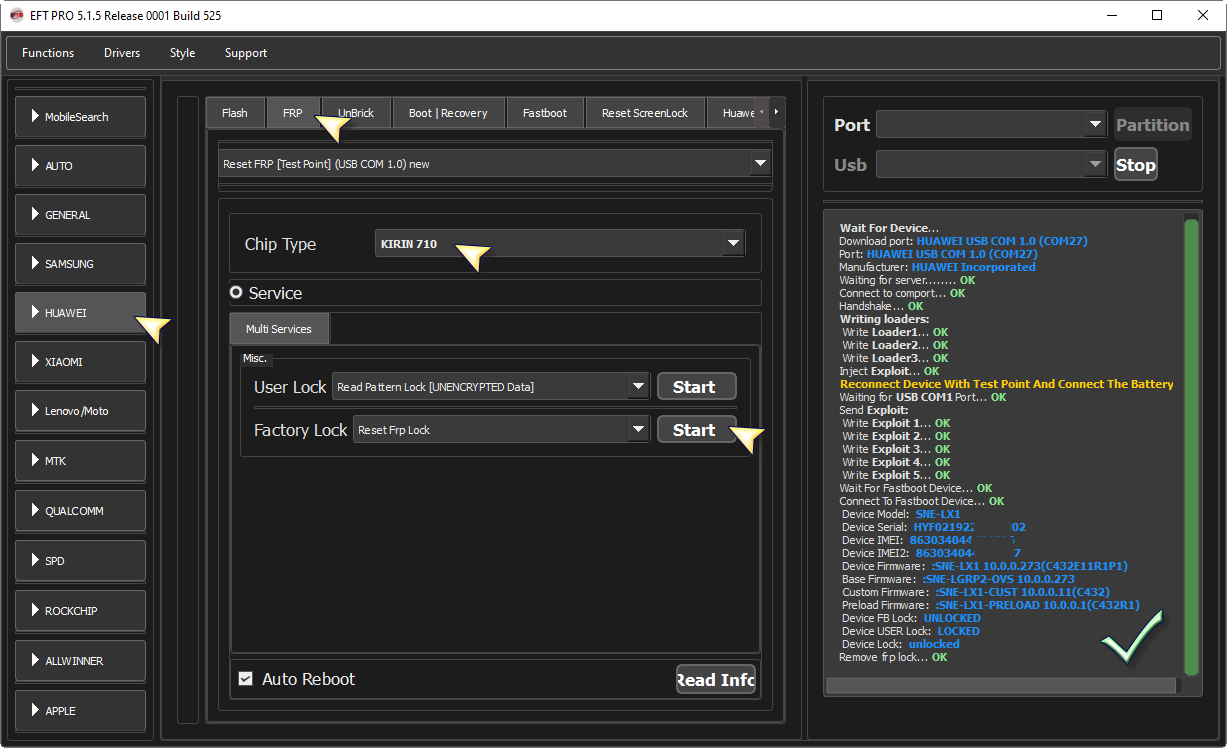This screenshot has width=1227, height=748.
Task: Open the AUTO sidebar section
Action: click(x=81, y=166)
